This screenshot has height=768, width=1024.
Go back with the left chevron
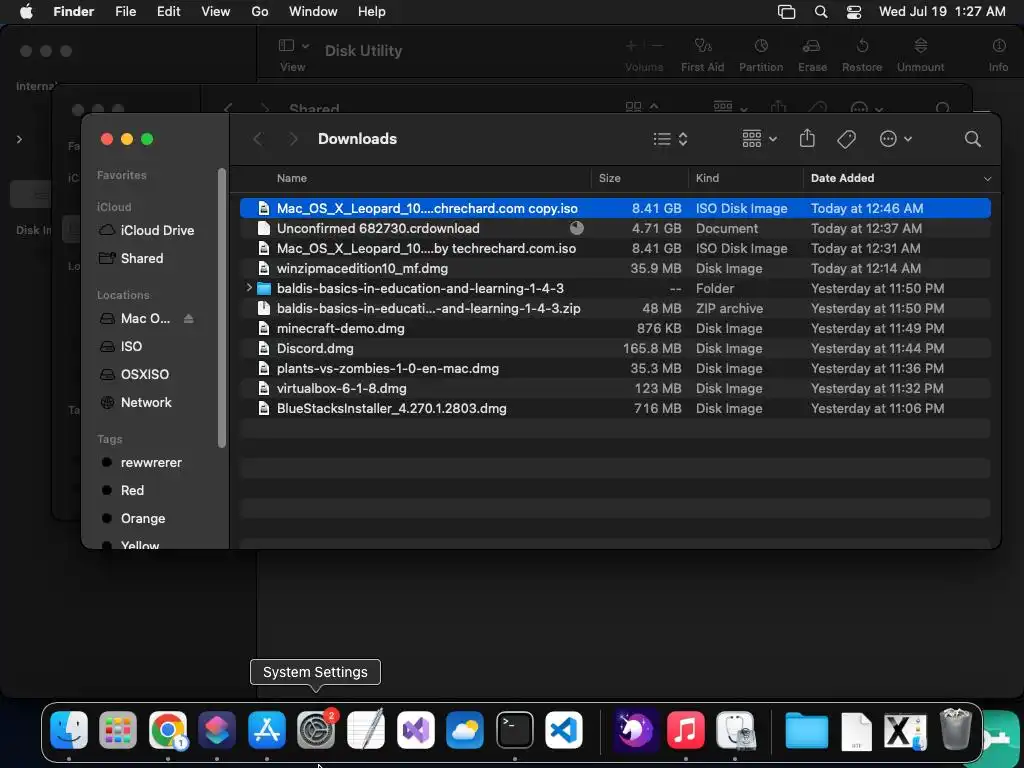pos(258,139)
